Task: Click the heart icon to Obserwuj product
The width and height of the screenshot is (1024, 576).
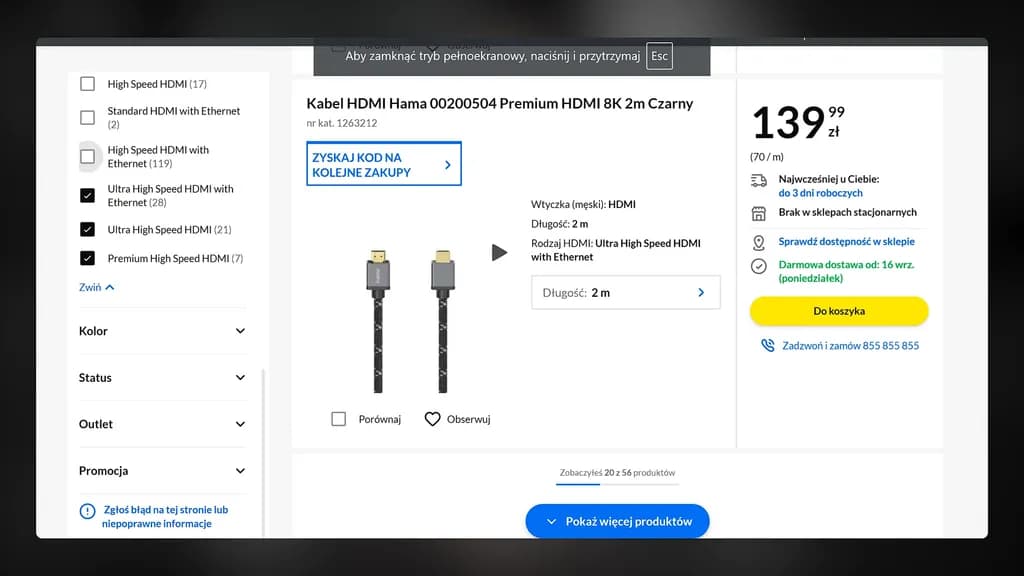Action: coord(433,419)
